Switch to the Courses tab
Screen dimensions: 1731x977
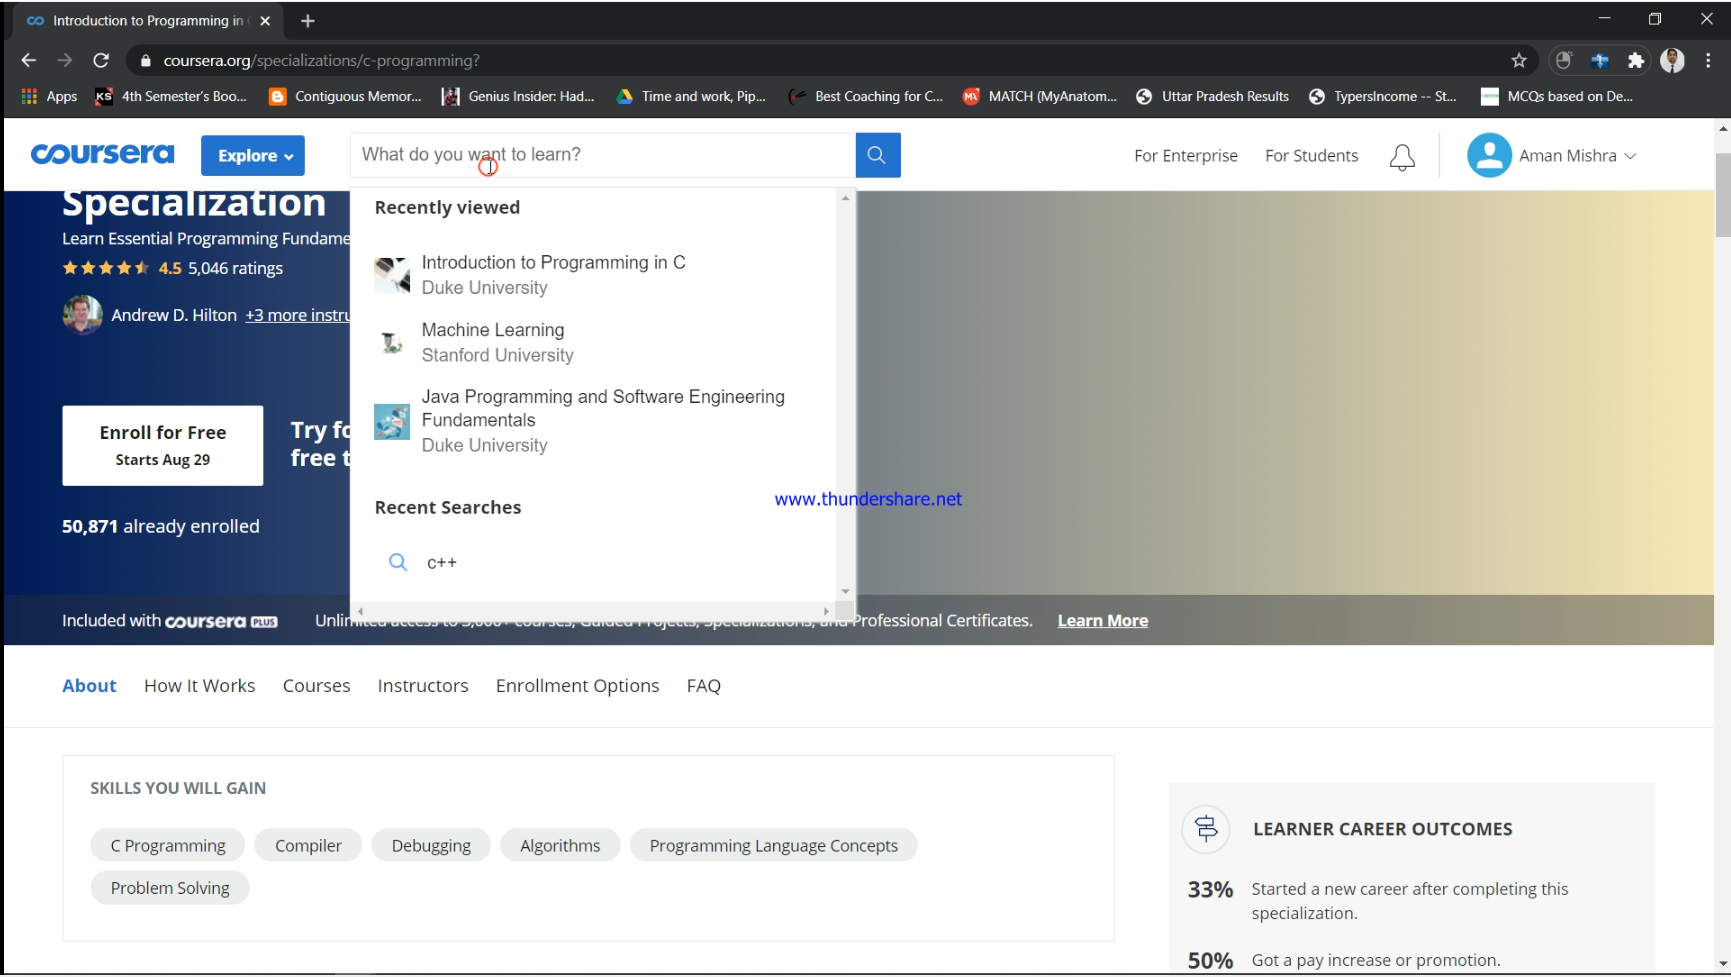(x=316, y=686)
